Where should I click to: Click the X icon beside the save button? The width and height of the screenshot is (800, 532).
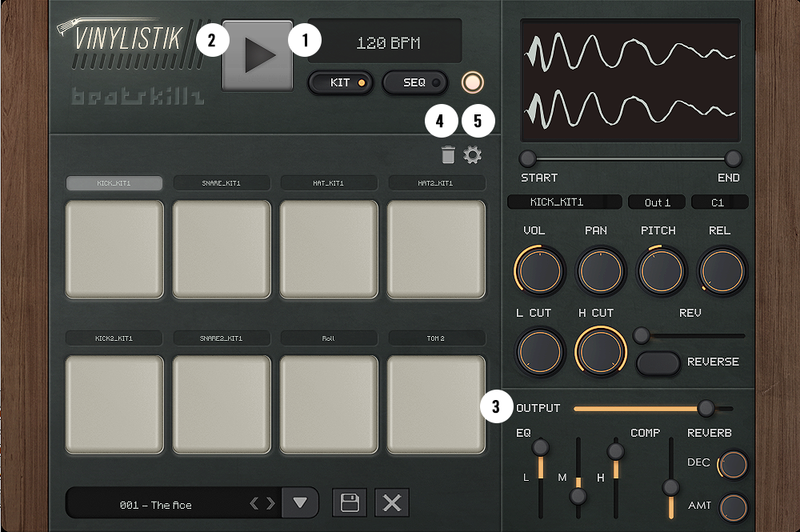[x=392, y=502]
